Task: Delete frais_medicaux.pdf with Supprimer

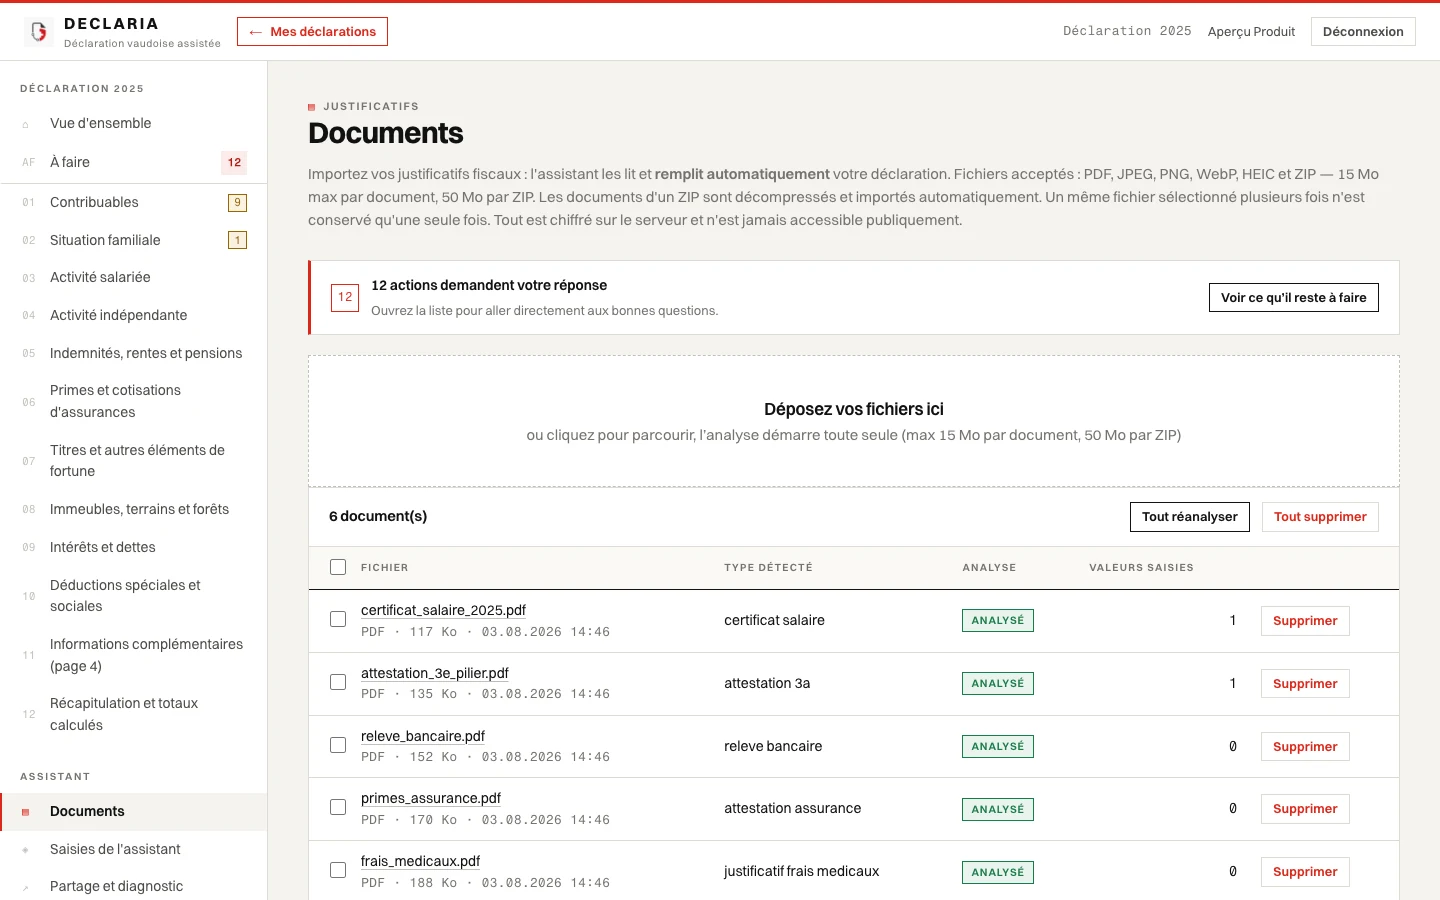Action: click(x=1305, y=872)
